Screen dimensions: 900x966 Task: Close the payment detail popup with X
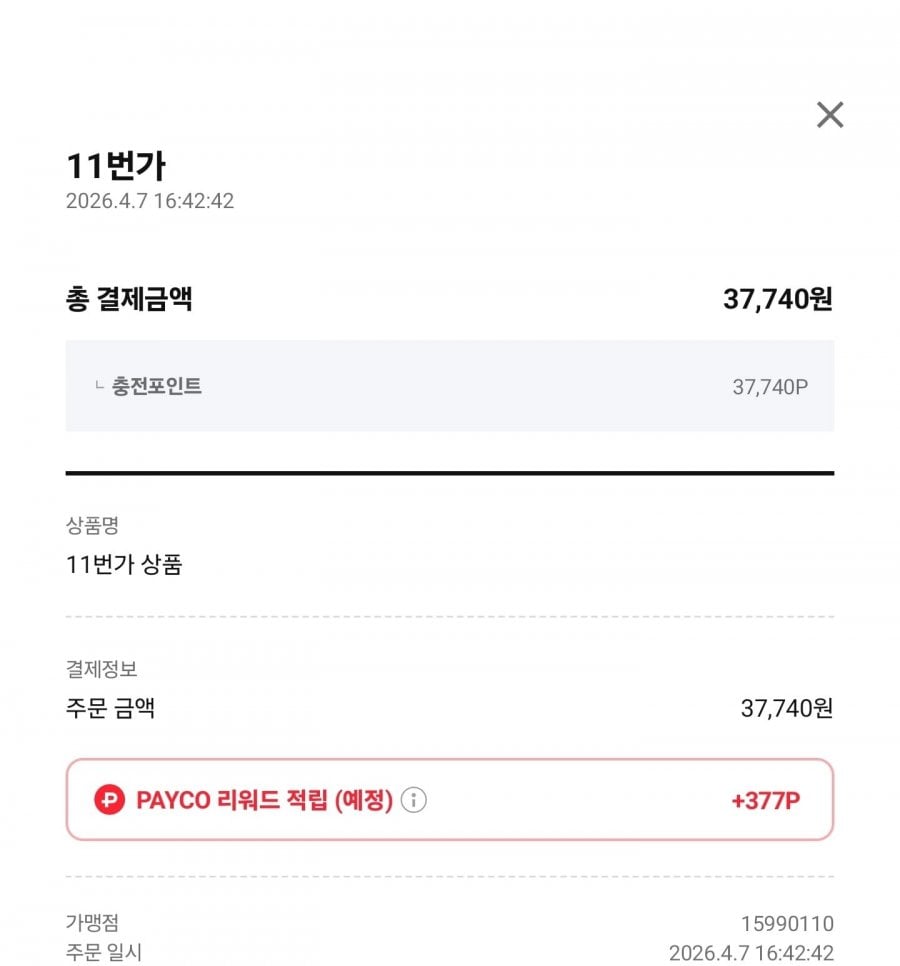(x=830, y=115)
